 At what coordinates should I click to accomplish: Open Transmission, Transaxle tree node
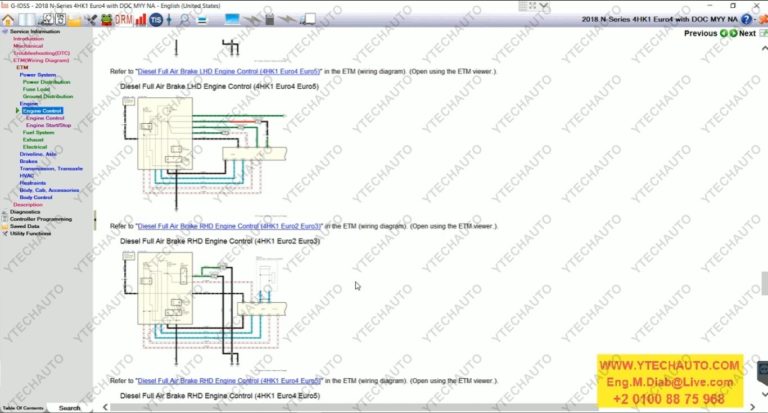click(x=51, y=169)
